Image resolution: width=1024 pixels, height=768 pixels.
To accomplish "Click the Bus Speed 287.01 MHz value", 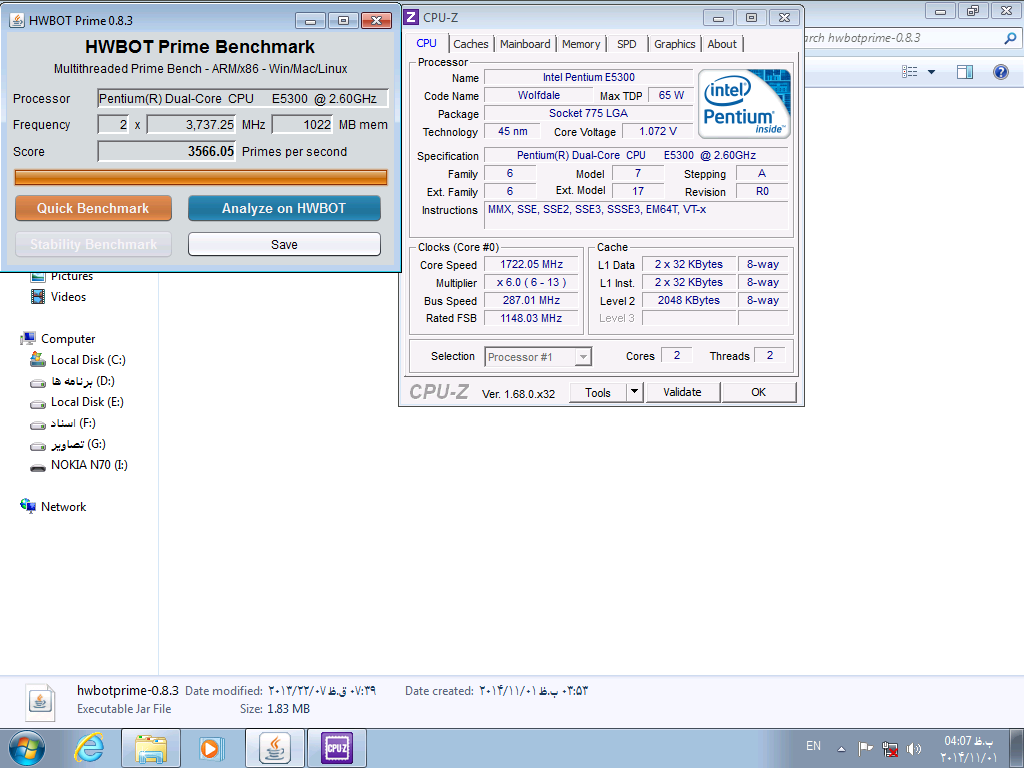I will pyautogui.click(x=532, y=300).
